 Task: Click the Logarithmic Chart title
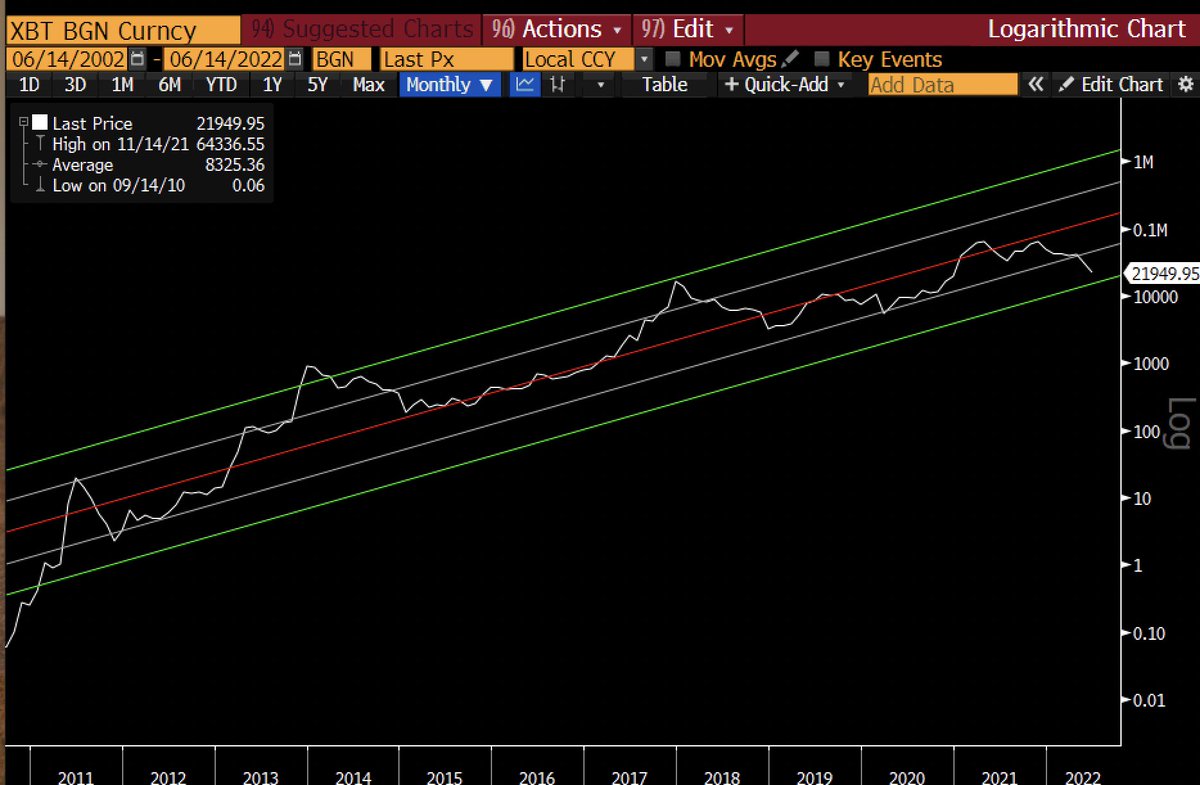[x=1086, y=28]
